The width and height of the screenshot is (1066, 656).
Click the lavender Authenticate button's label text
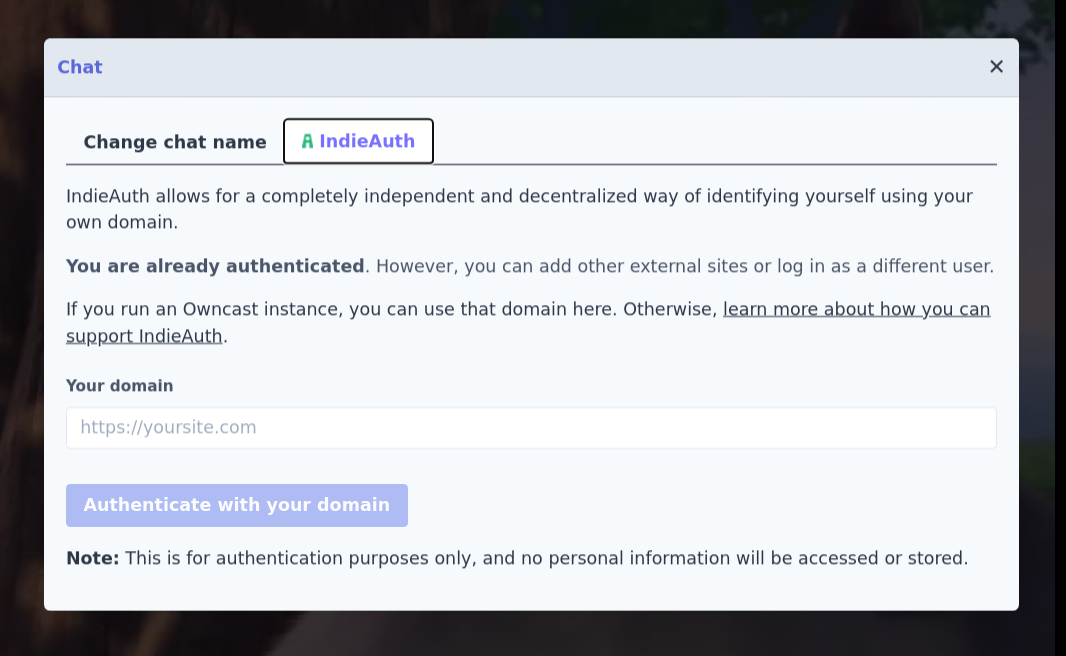pyautogui.click(x=236, y=505)
